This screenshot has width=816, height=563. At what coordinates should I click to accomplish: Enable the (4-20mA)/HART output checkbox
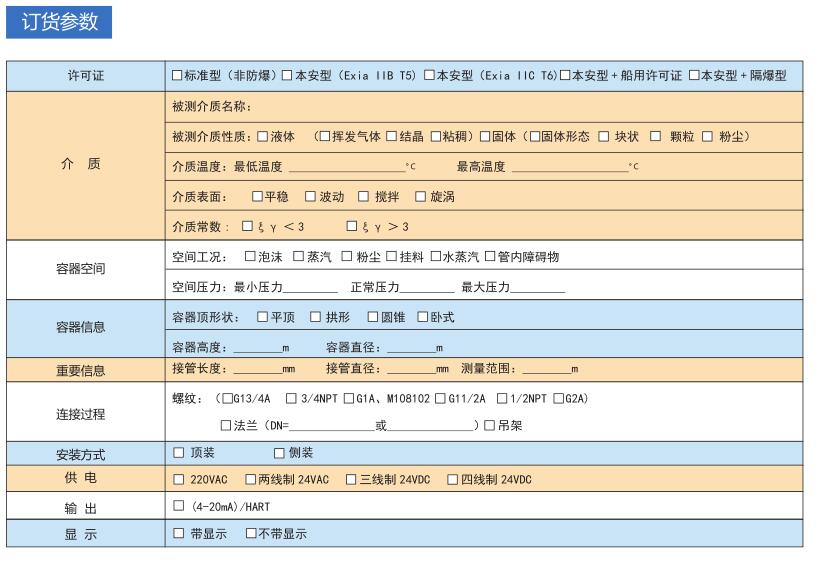click(179, 507)
